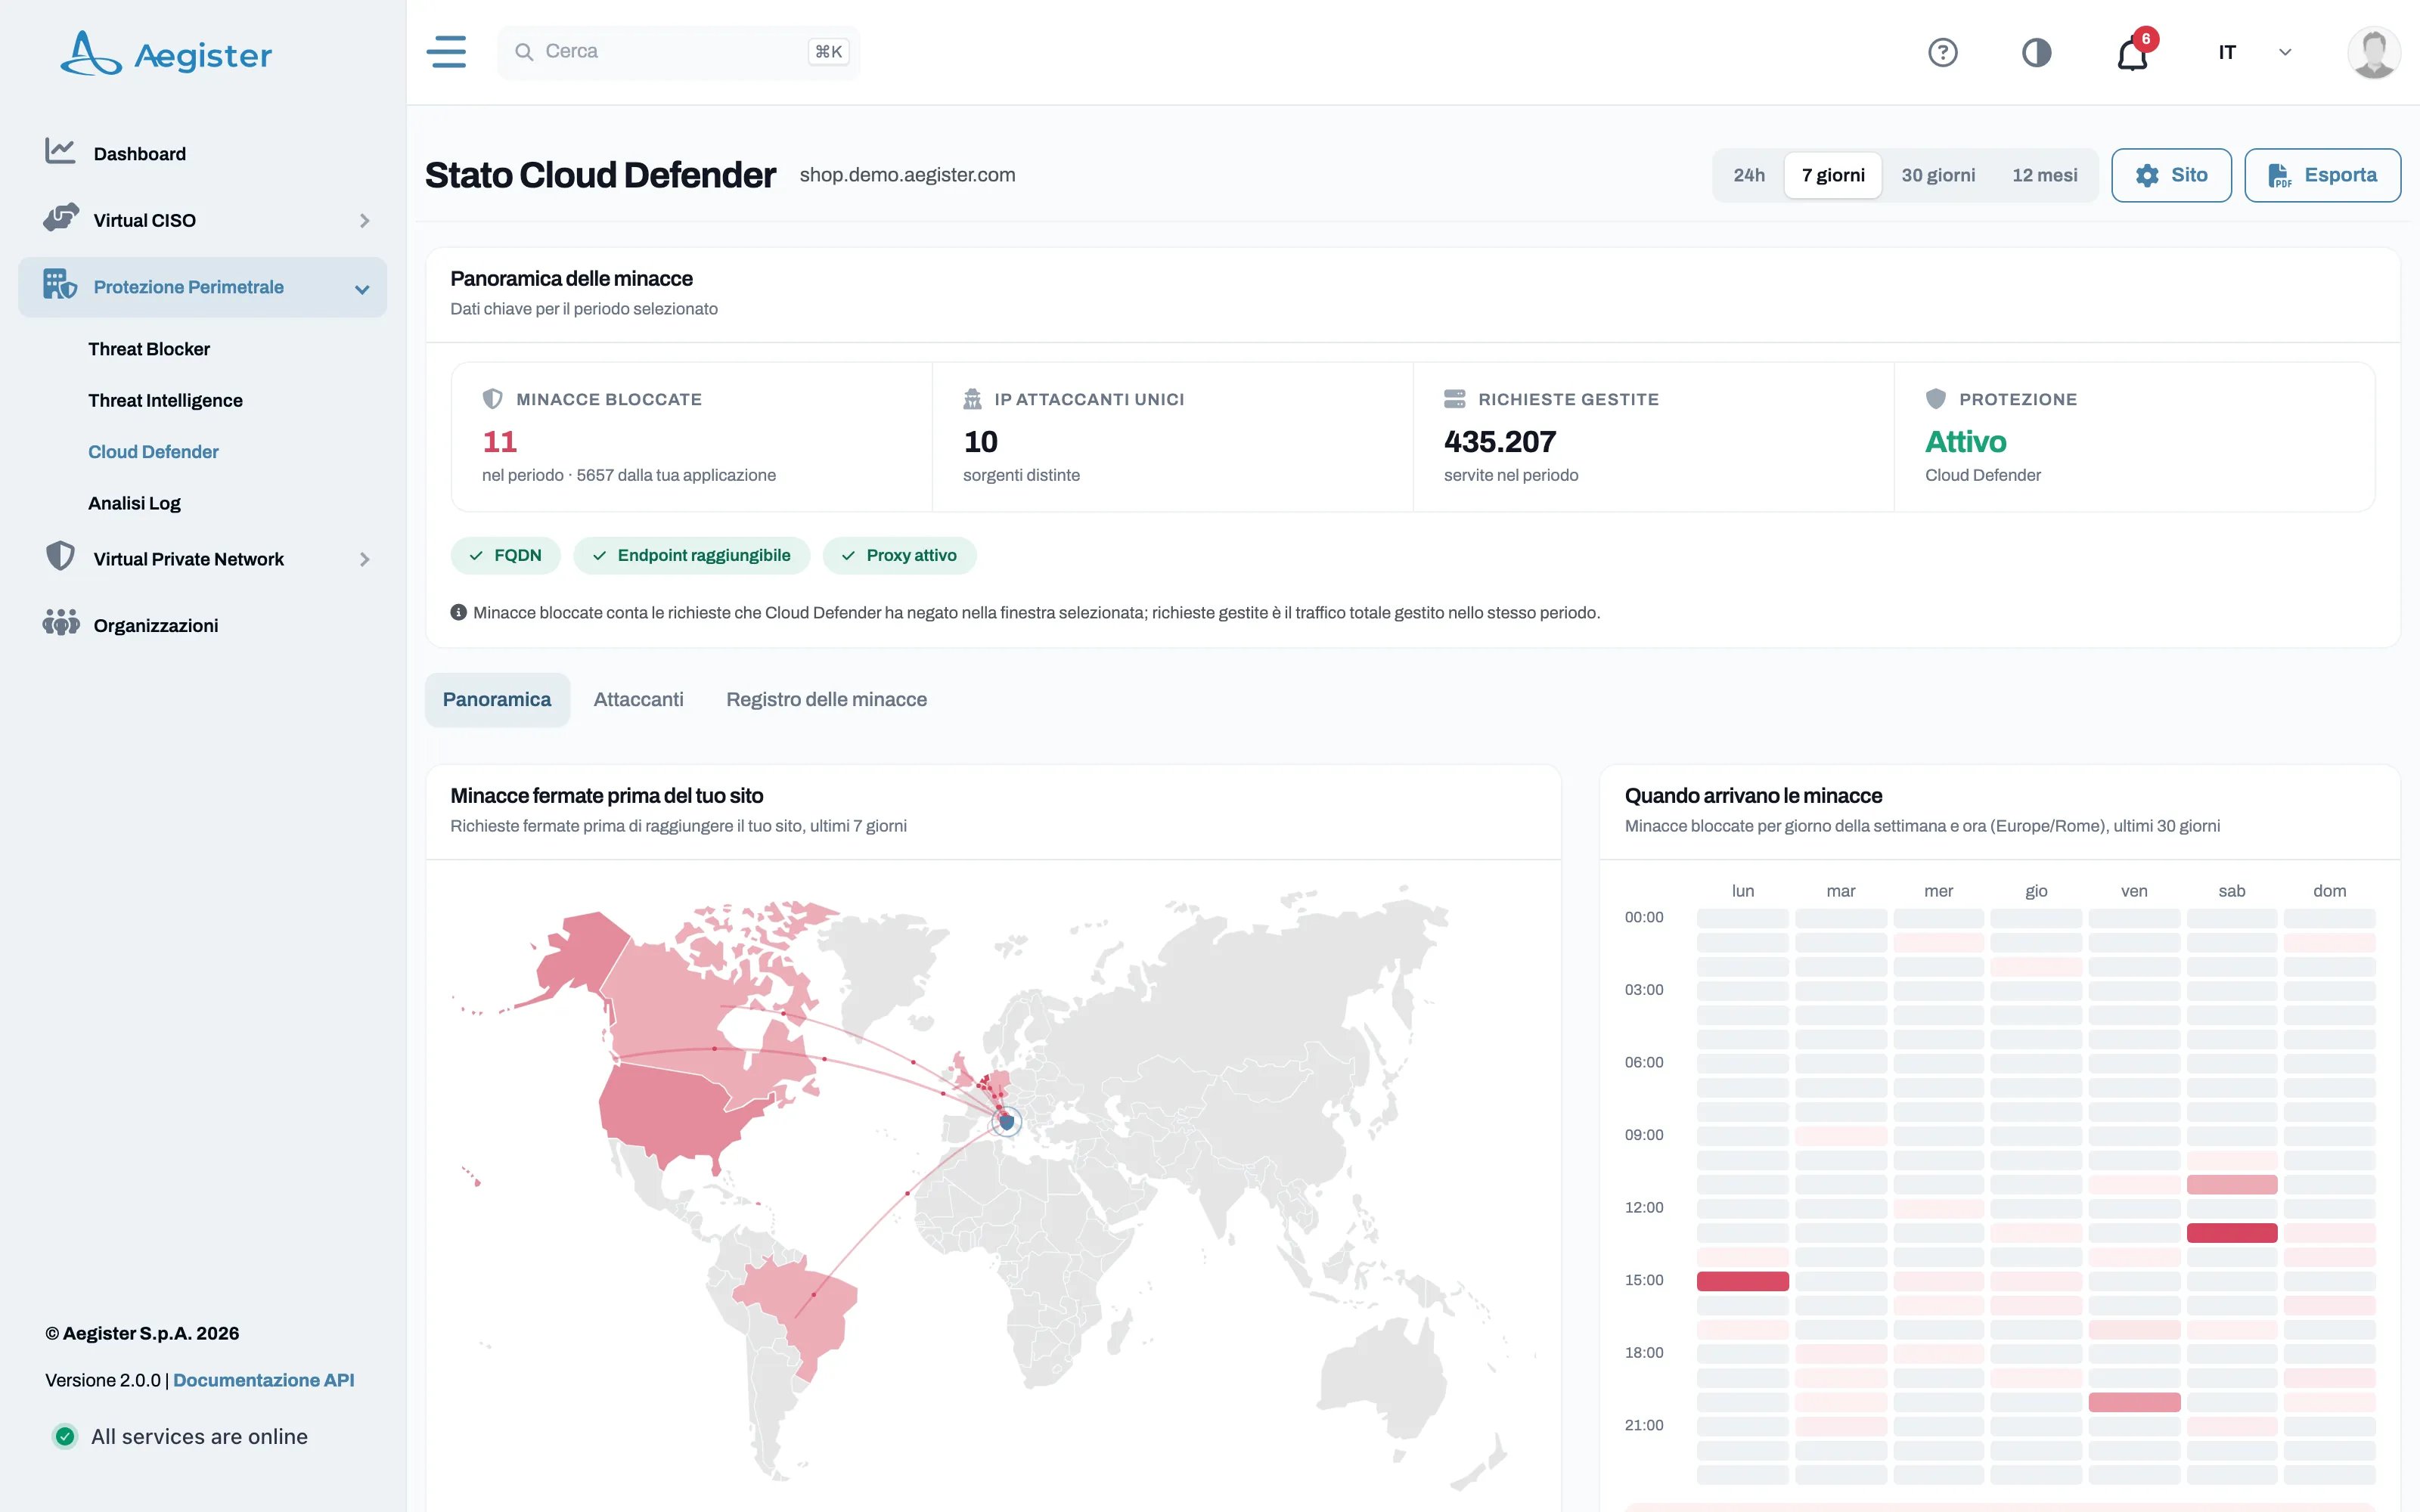Open Threat Blocker in the sidebar
Image resolution: width=2420 pixels, height=1512 pixels.
point(149,349)
